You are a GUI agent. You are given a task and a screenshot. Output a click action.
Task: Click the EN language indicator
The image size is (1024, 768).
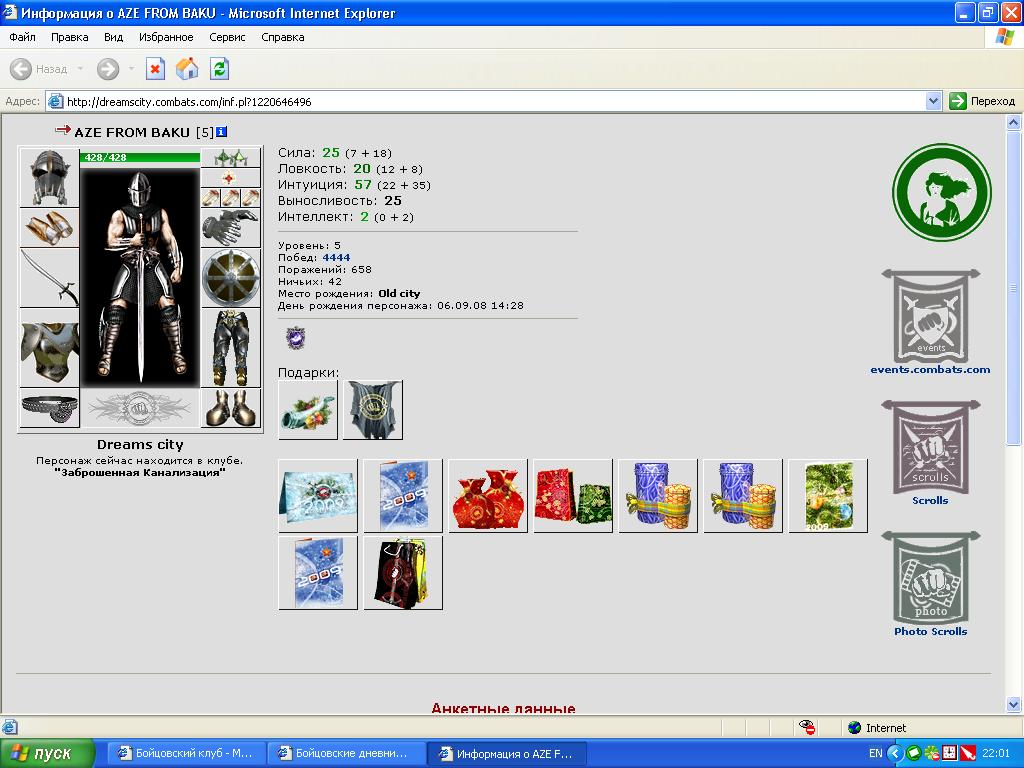click(876, 754)
